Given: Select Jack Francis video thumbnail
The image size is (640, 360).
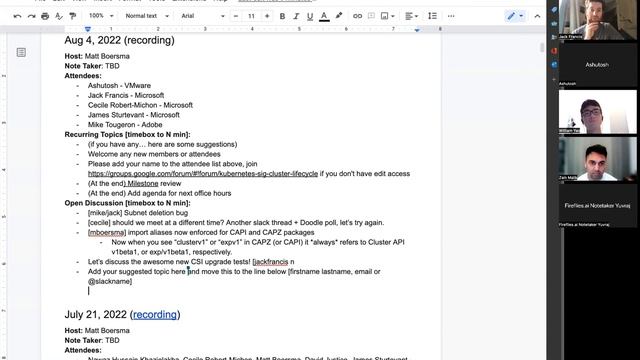Looking at the screenshot, I should 597,20.
